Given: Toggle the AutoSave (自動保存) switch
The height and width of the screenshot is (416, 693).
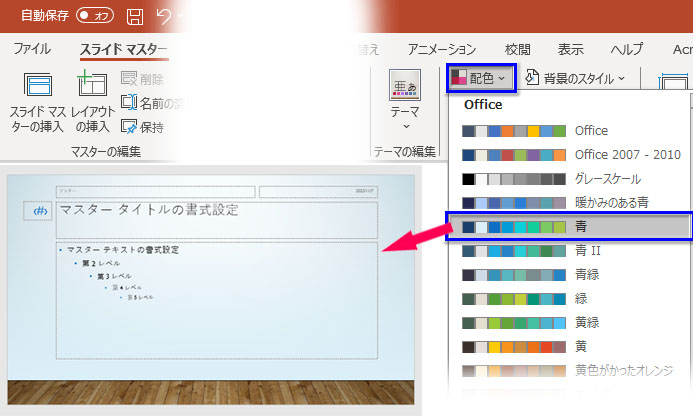Looking at the screenshot, I should tap(95, 15).
